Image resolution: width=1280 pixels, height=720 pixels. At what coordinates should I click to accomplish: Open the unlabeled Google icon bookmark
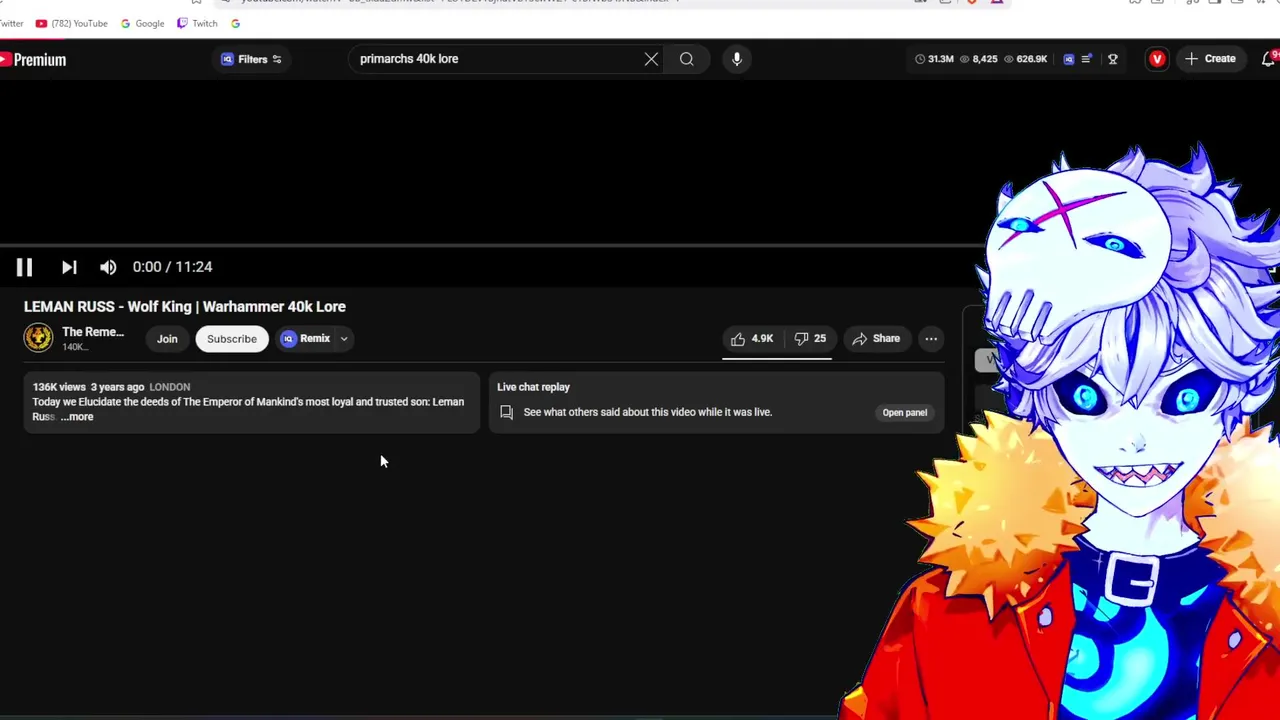point(235,23)
